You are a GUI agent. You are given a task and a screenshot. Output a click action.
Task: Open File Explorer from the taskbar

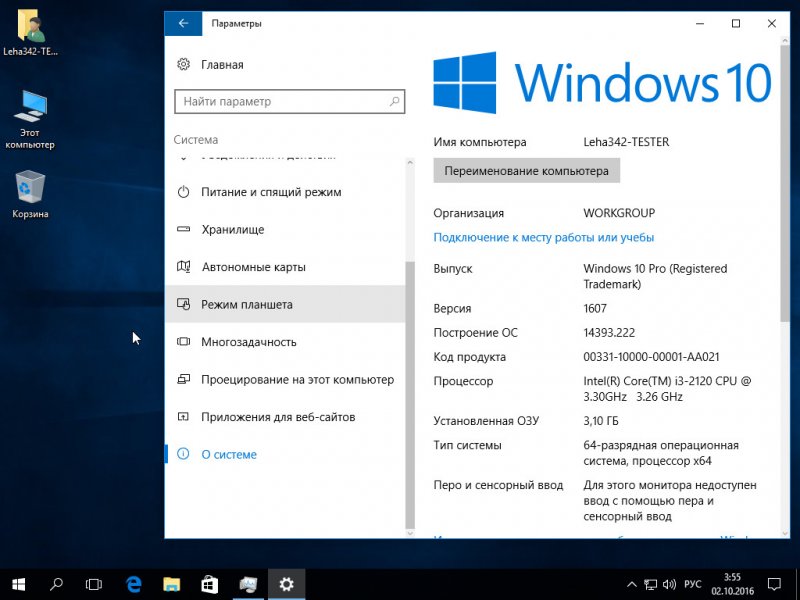pyautogui.click(x=172, y=583)
